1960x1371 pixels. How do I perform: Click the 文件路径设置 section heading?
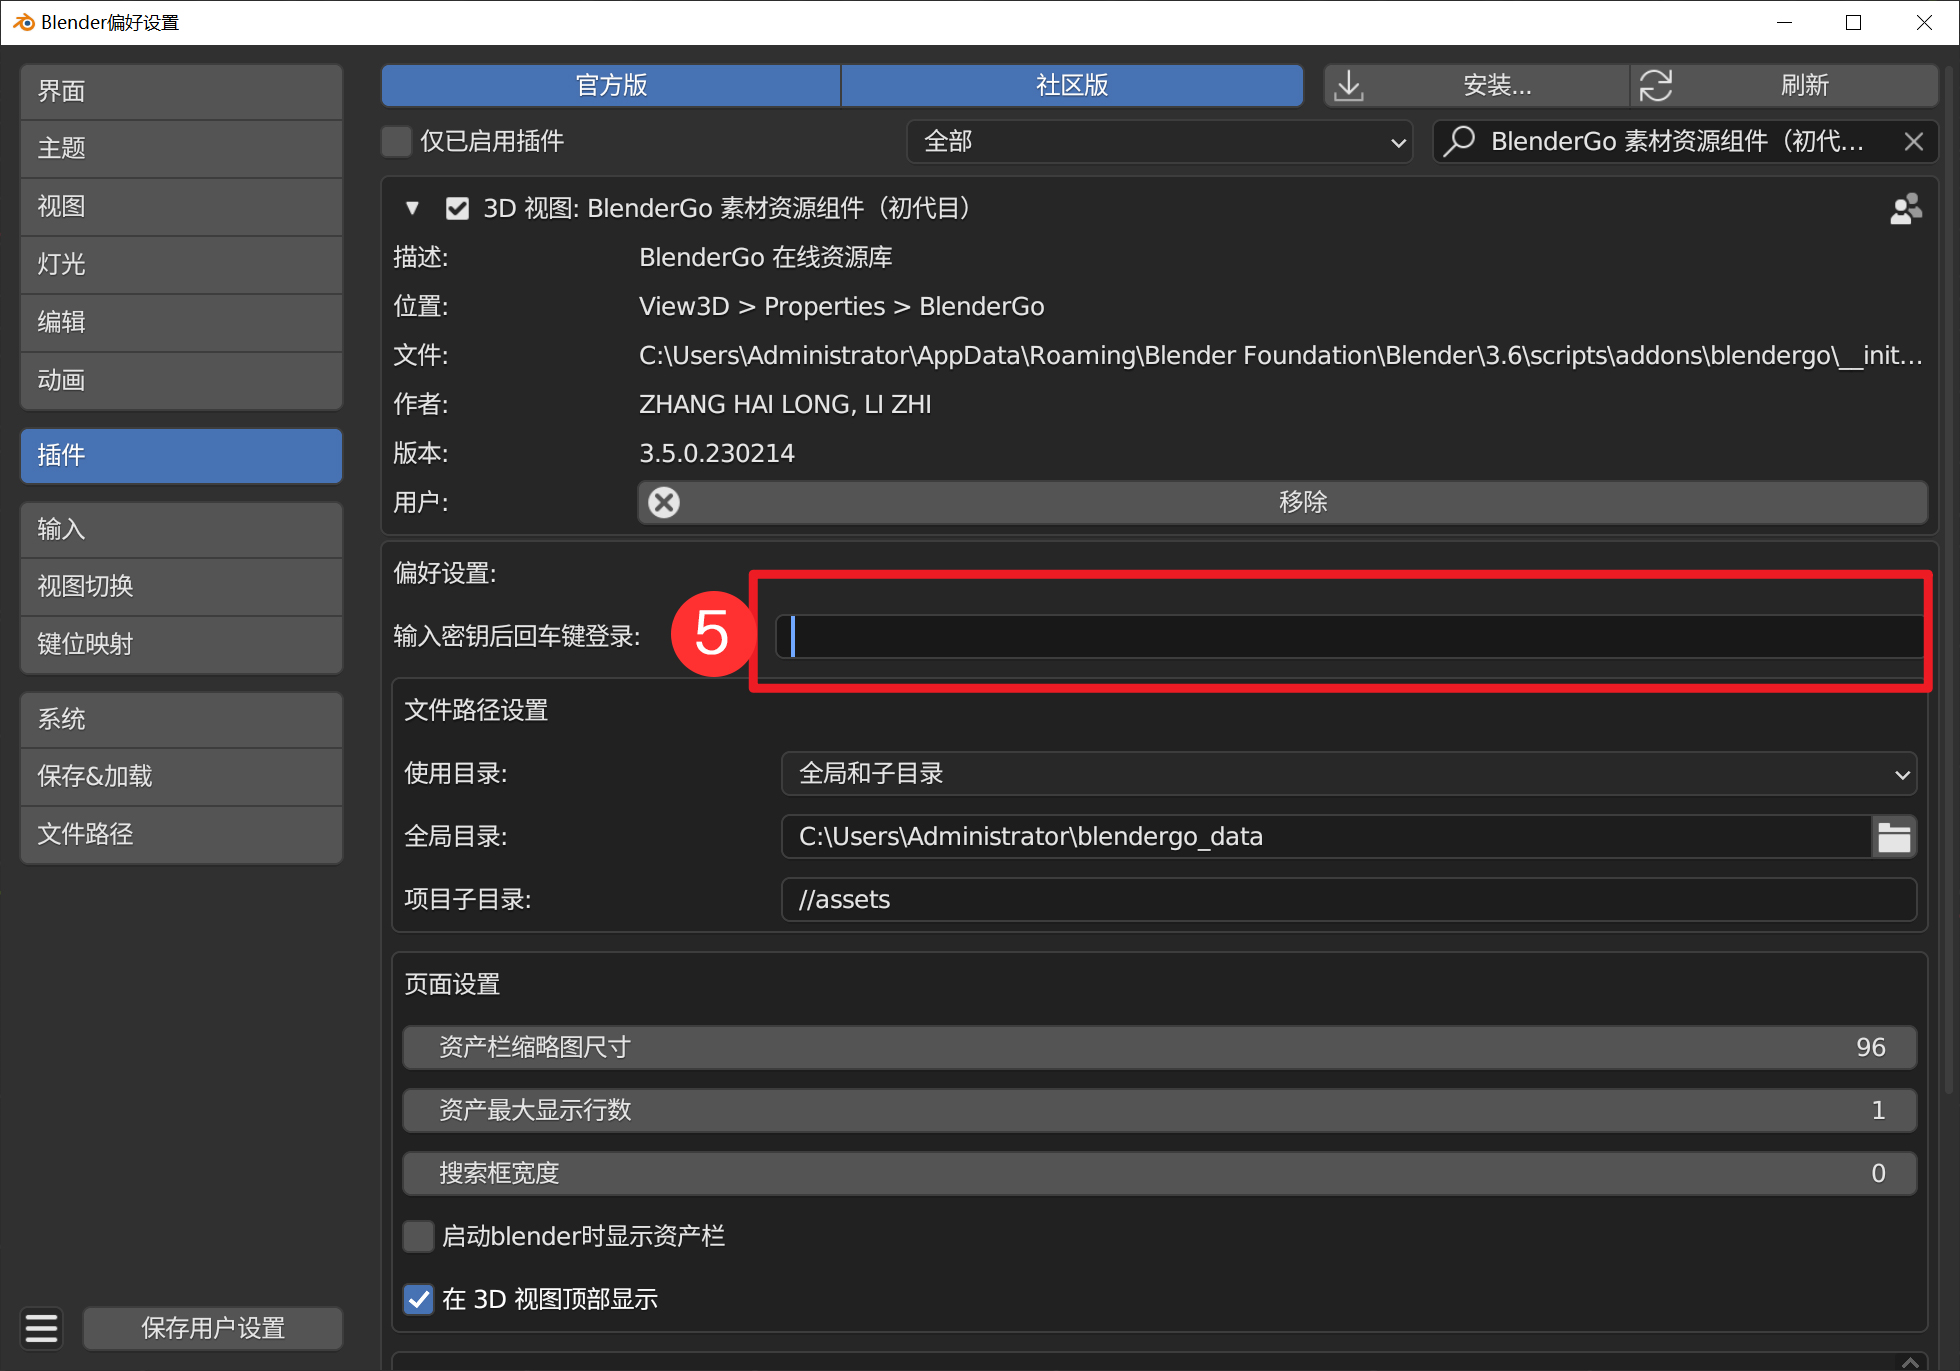(476, 710)
